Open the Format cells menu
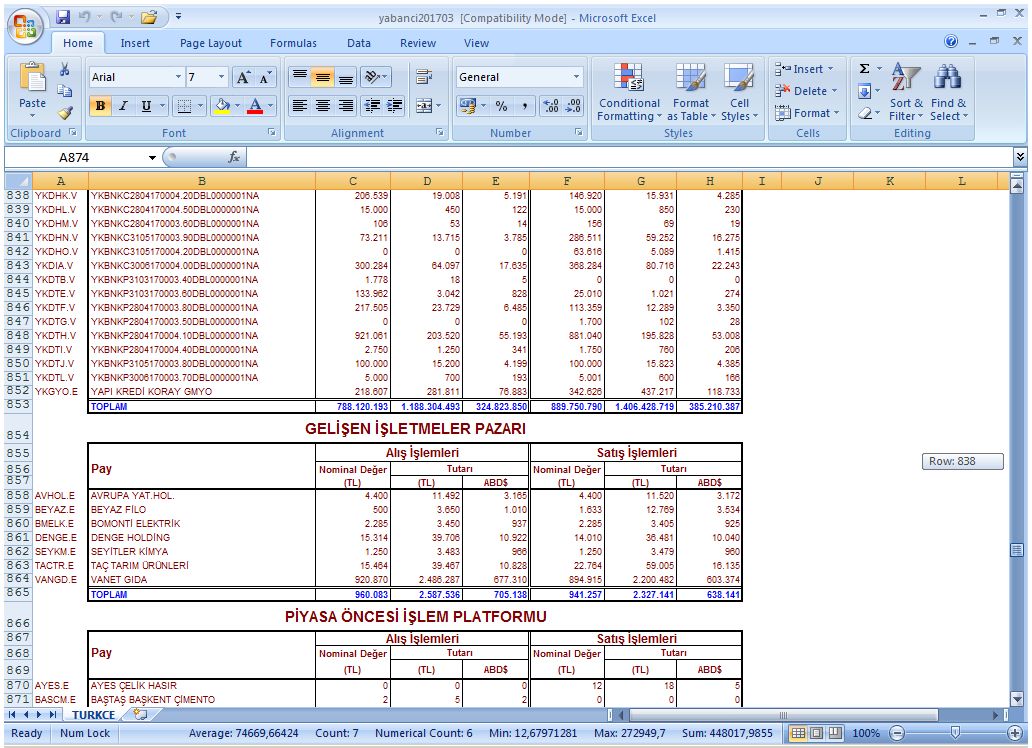The height and width of the screenshot is (748, 1032). (x=808, y=113)
